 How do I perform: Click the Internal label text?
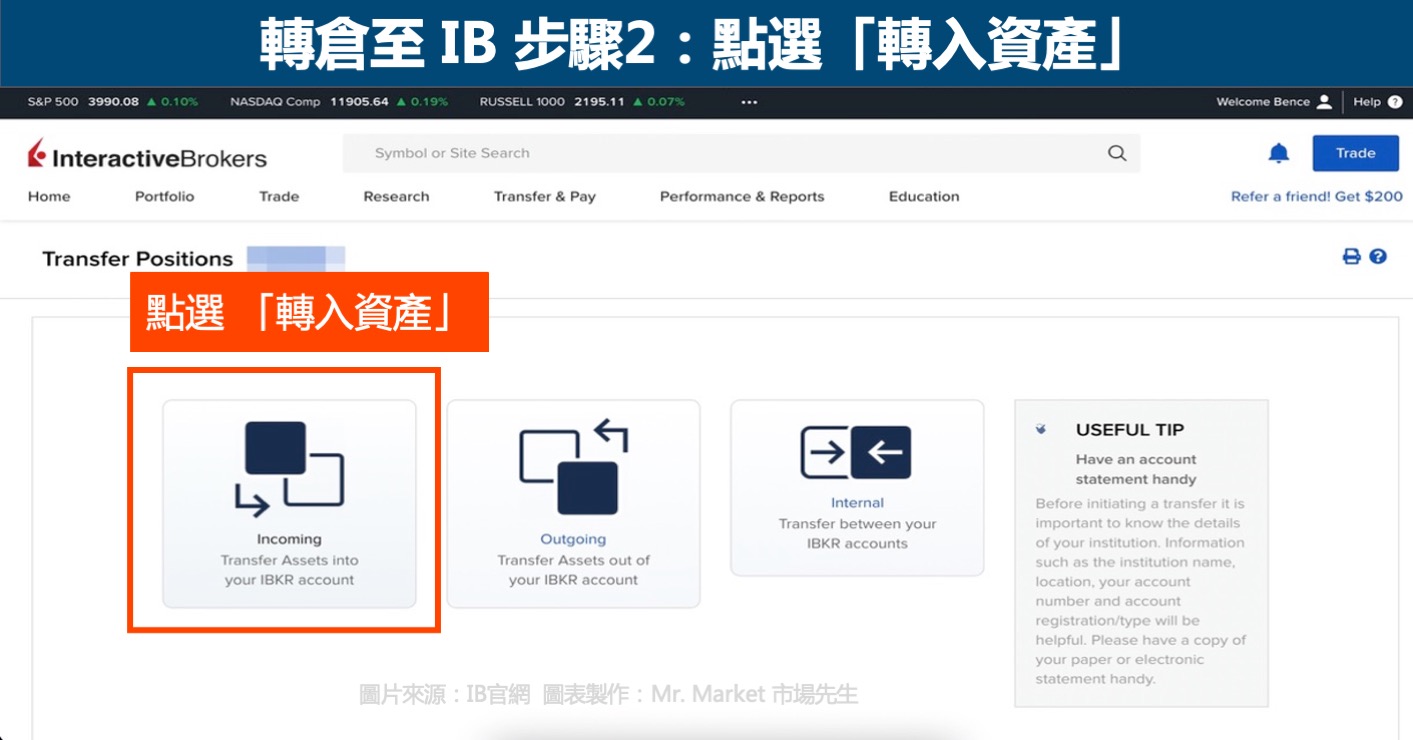coord(857,503)
